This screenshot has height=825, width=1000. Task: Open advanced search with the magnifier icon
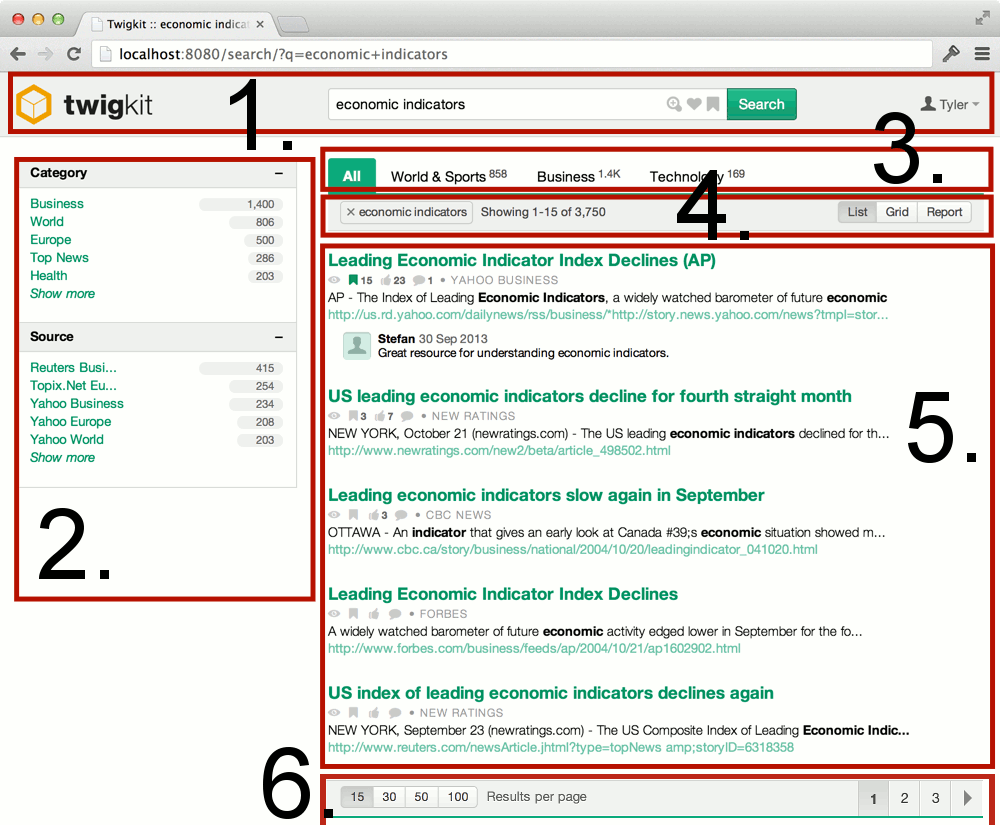pyautogui.click(x=674, y=103)
